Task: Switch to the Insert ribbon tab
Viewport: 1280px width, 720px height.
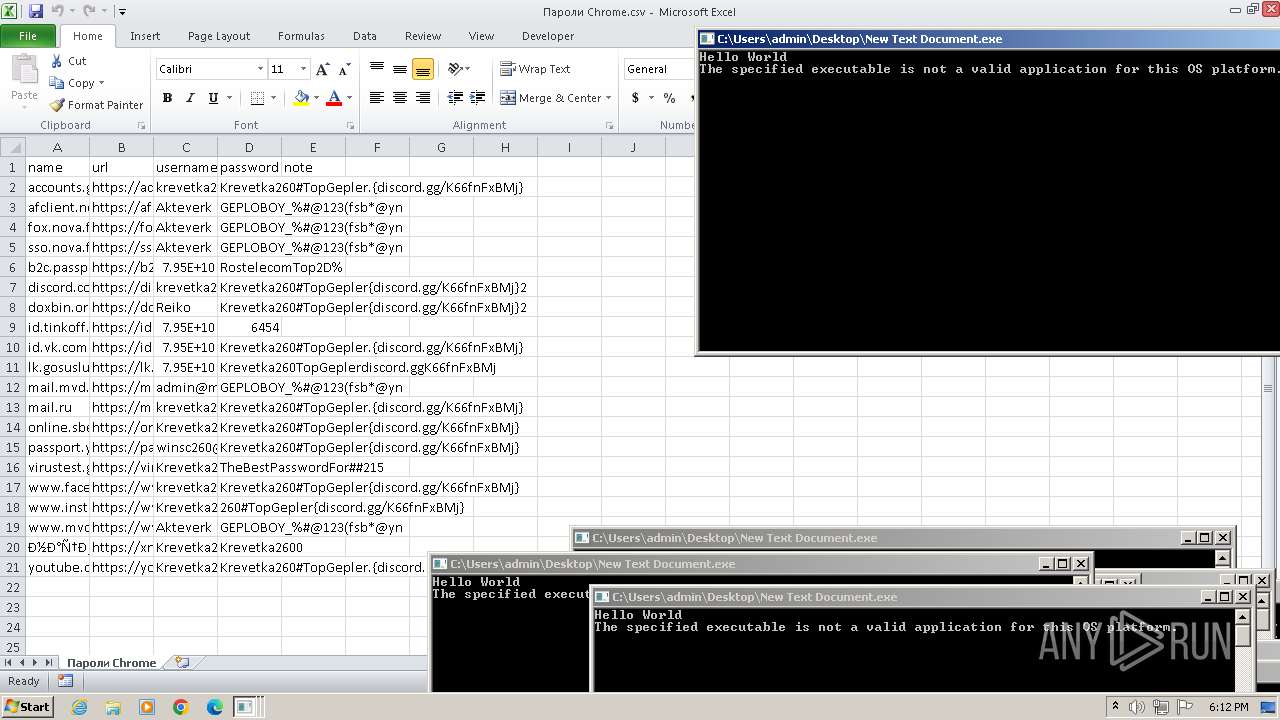Action: [145, 36]
